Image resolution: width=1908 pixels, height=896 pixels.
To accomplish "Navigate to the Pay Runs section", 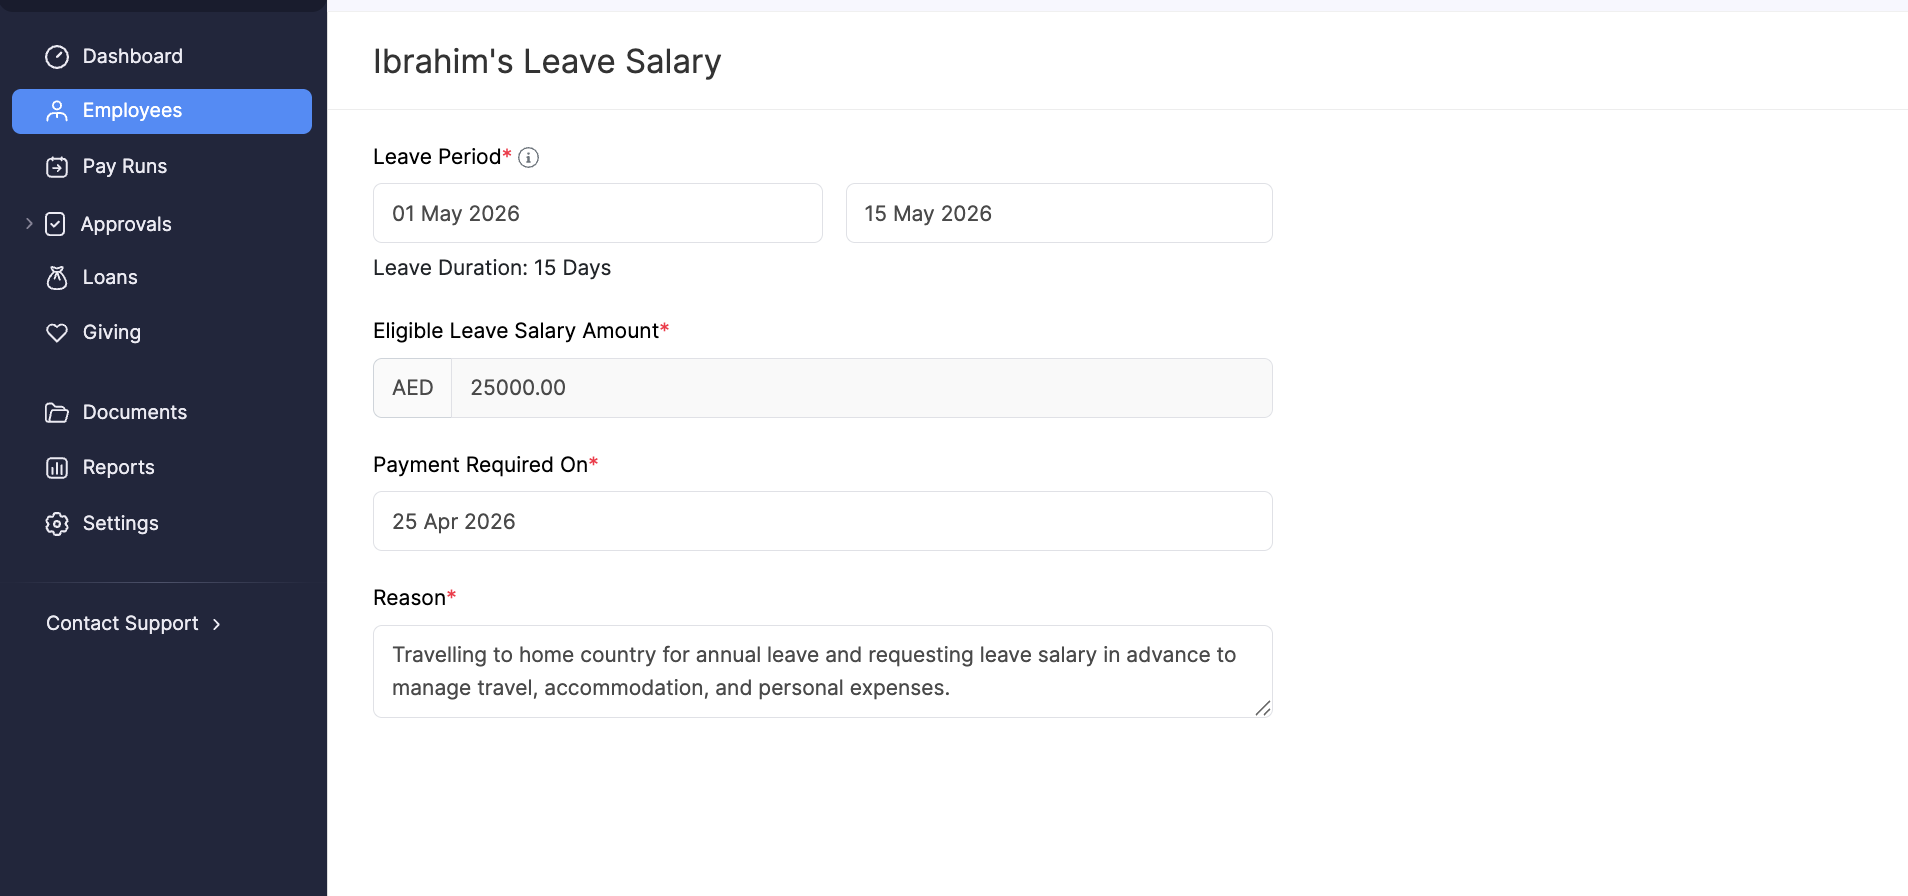I will tap(124, 166).
